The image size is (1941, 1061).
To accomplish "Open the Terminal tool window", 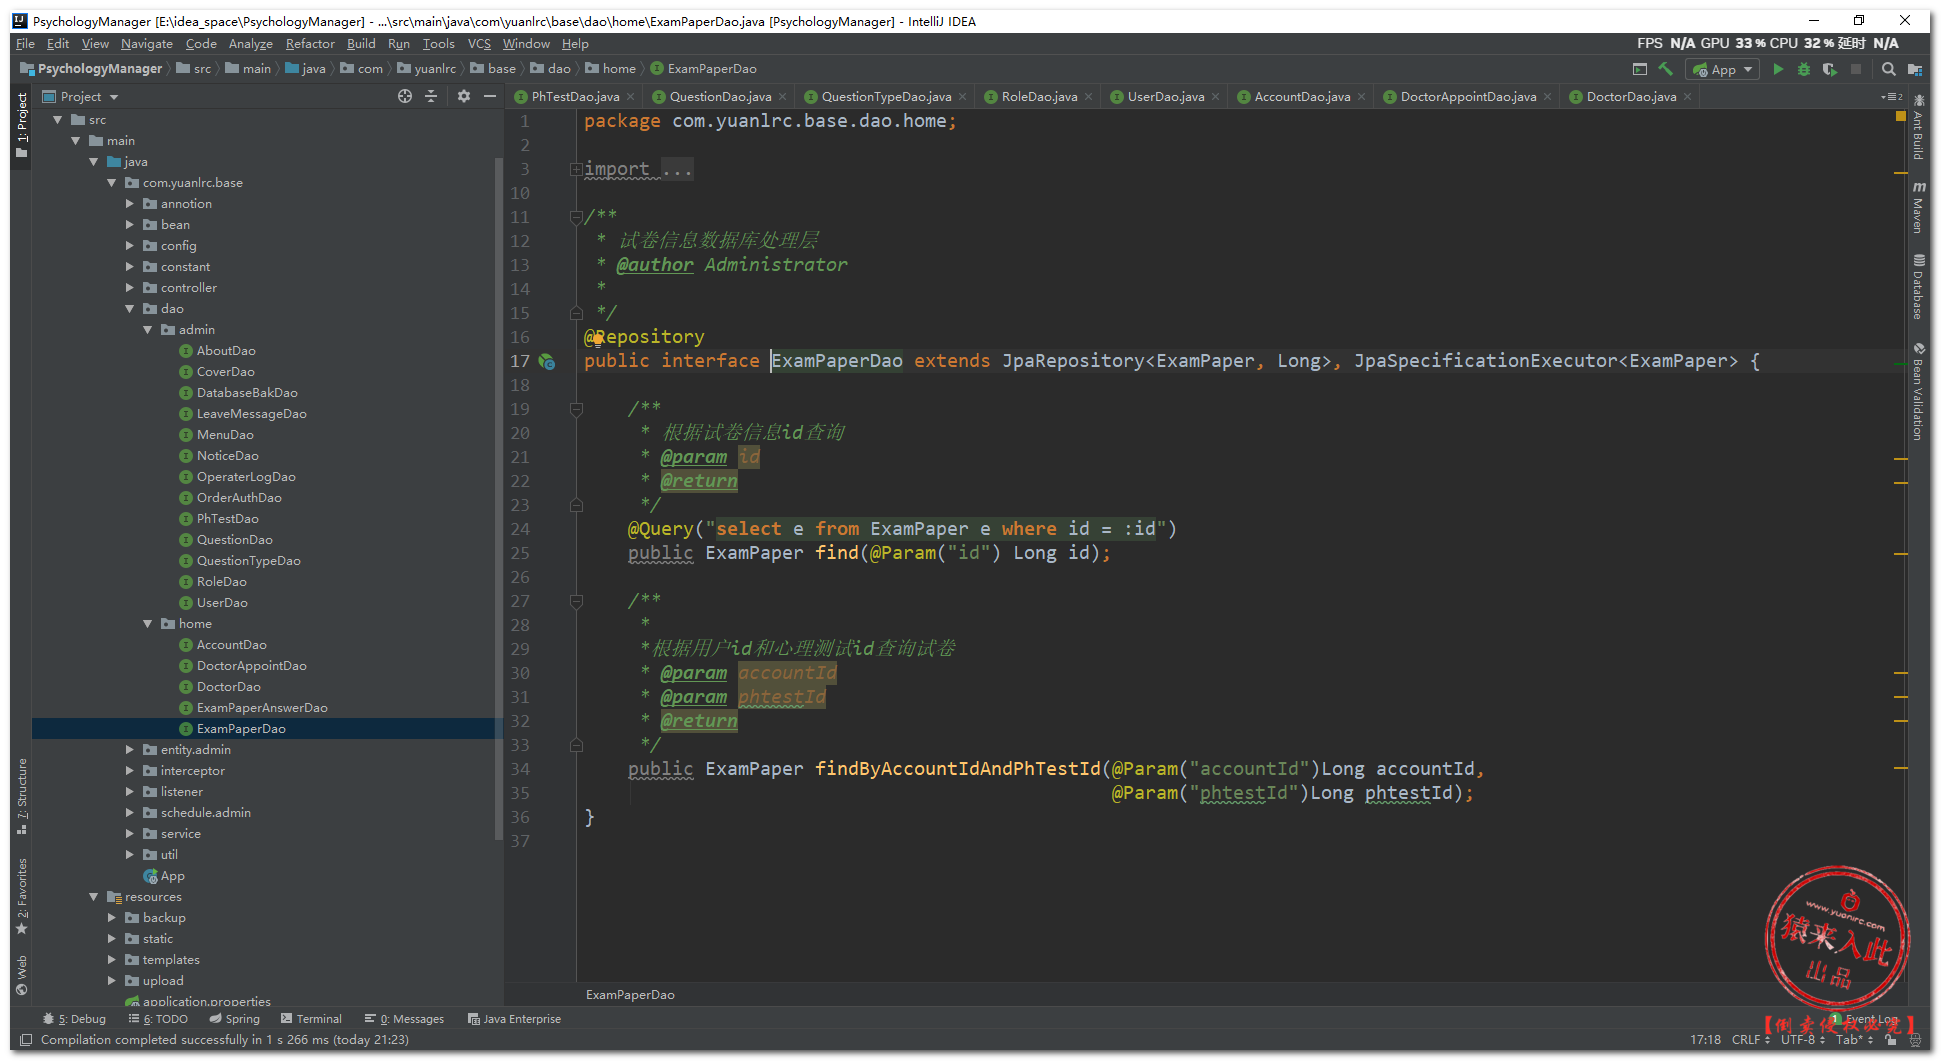I will point(311,1019).
